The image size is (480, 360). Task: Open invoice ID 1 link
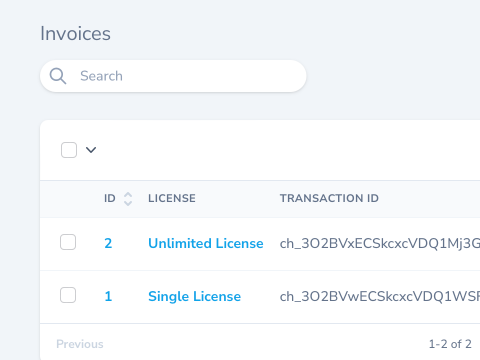[108, 296]
